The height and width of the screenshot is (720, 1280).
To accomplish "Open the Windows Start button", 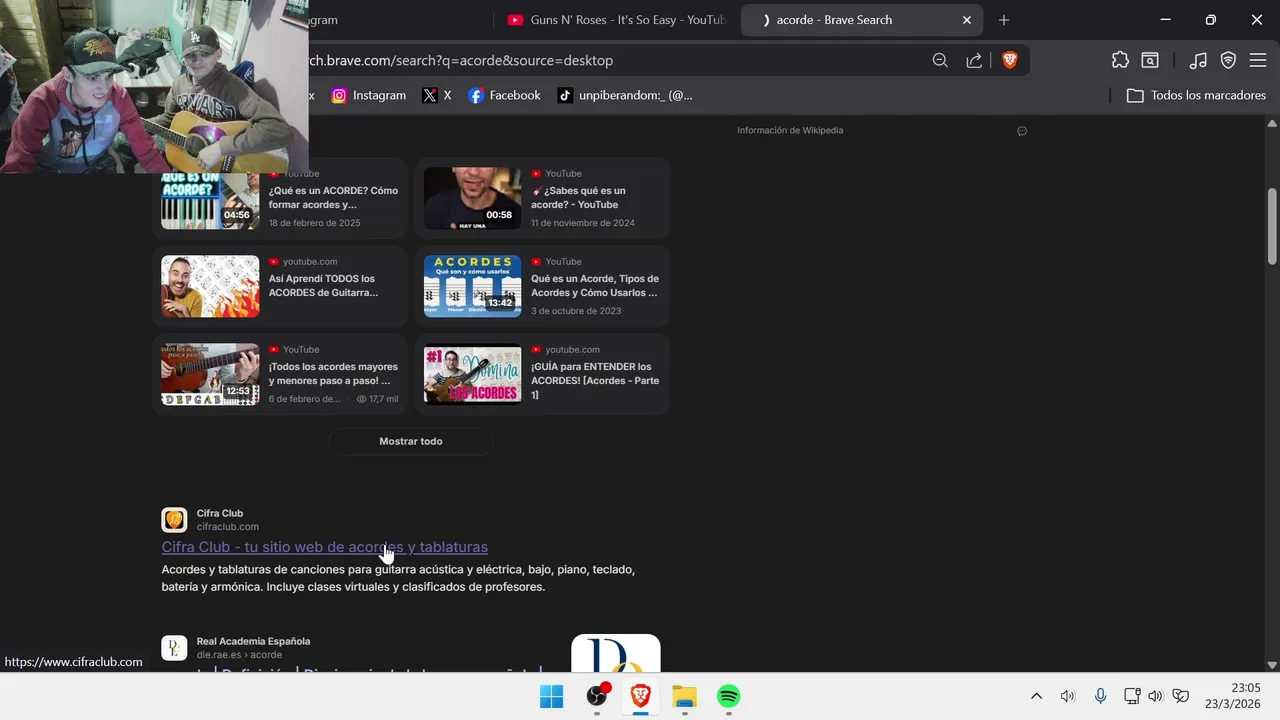I will pyautogui.click(x=551, y=696).
